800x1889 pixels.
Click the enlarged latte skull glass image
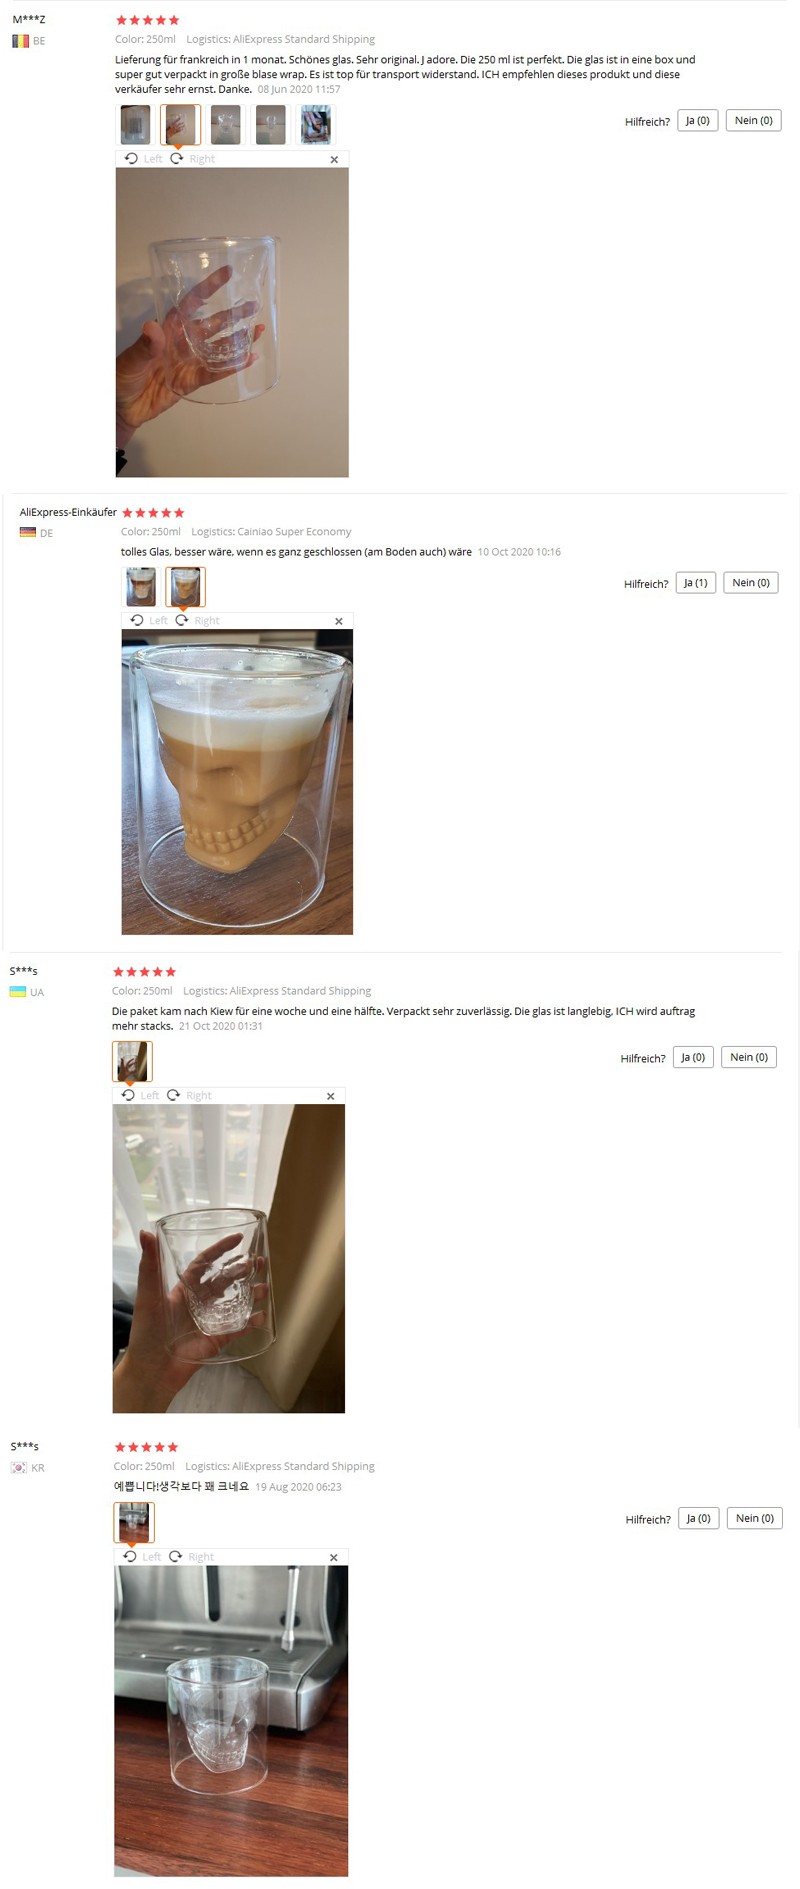[237, 783]
